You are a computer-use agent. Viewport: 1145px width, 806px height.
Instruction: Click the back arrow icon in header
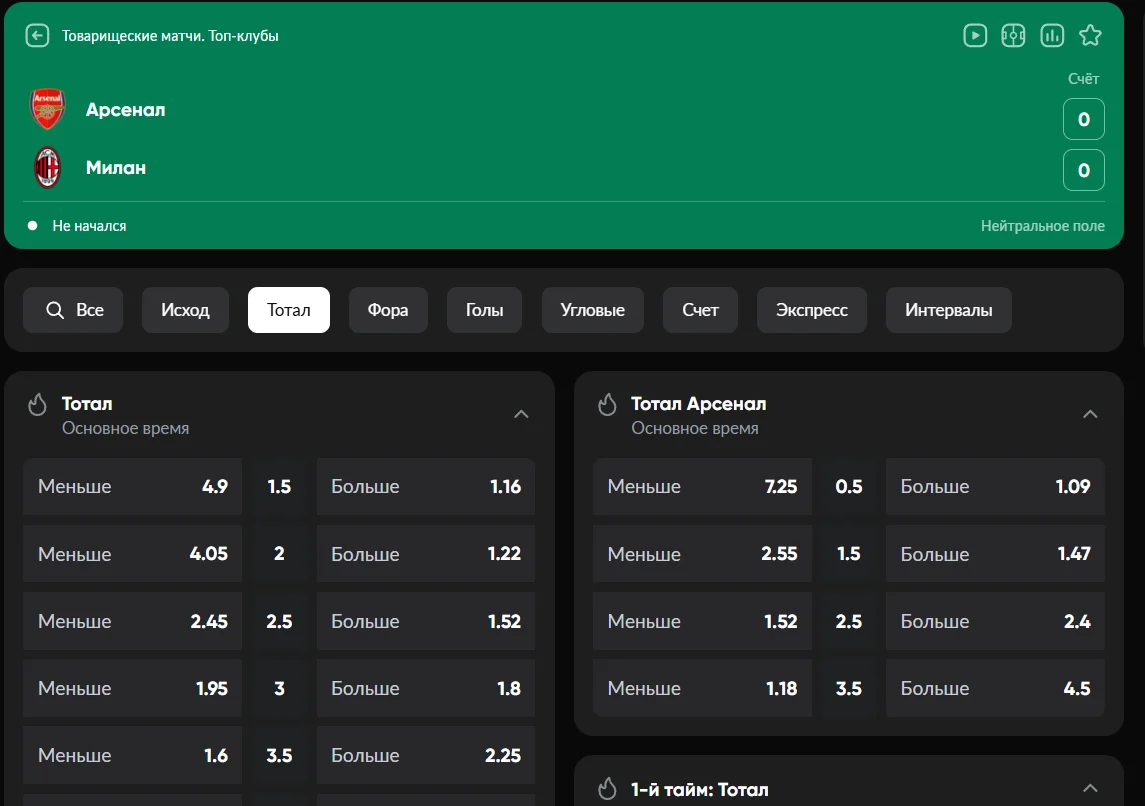pos(37,36)
